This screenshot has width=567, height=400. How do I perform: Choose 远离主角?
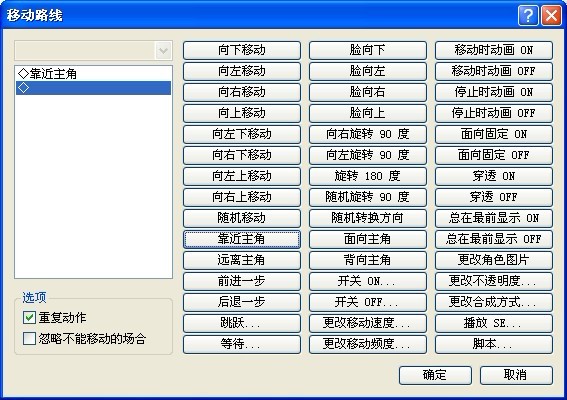pos(242,260)
